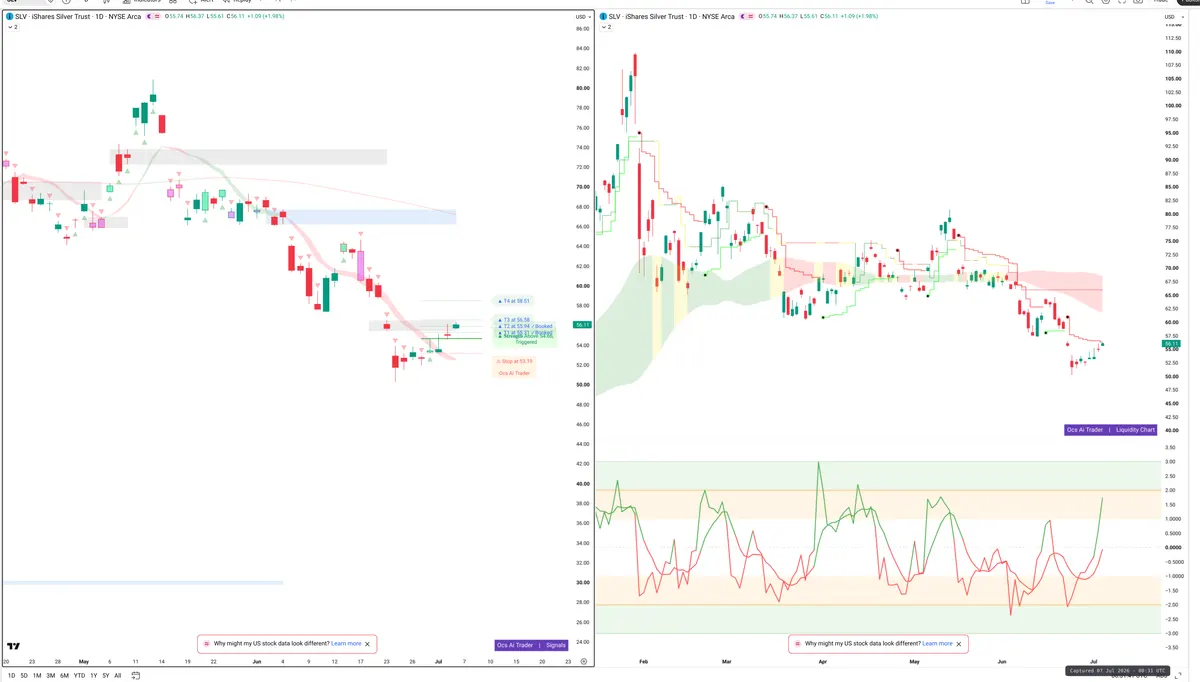Image resolution: width=1200 pixels, height=682 pixels.
Task: Click the TradingView logo on left chart
Action: tap(14, 648)
